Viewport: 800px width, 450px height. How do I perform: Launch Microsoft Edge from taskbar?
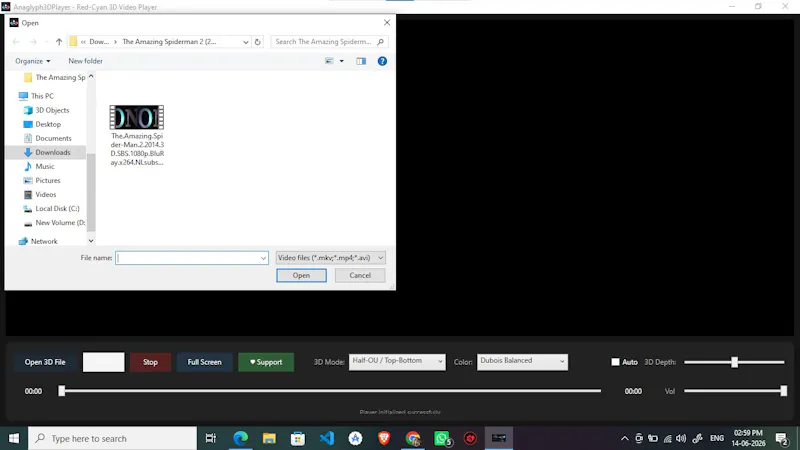tap(240, 438)
